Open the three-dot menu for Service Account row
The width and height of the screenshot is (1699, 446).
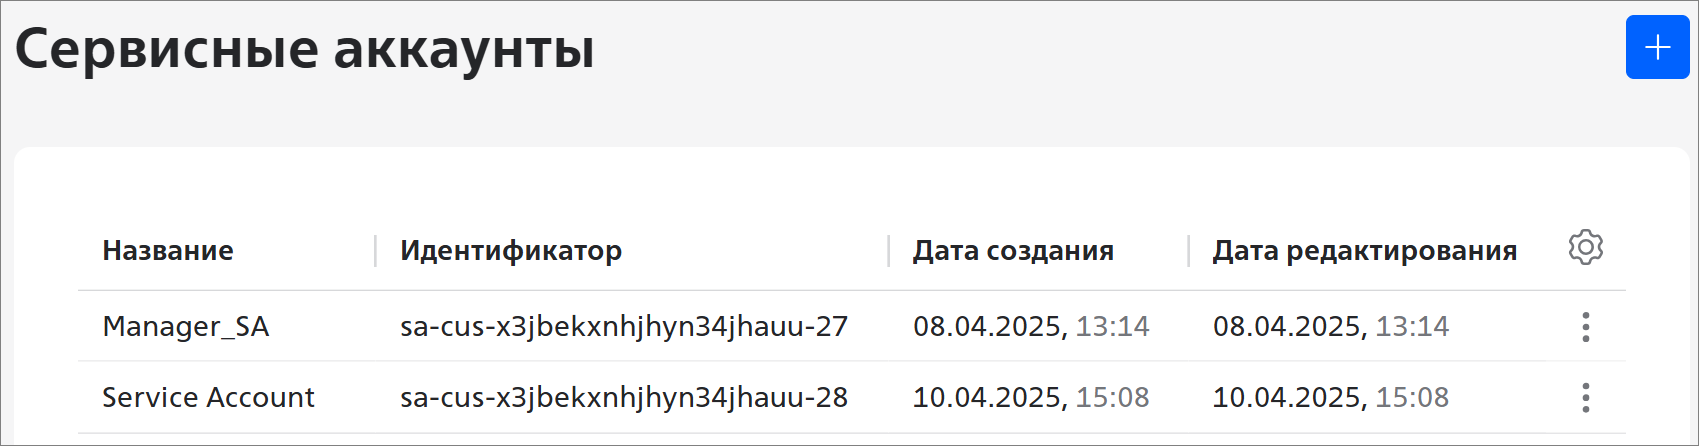click(x=1585, y=398)
